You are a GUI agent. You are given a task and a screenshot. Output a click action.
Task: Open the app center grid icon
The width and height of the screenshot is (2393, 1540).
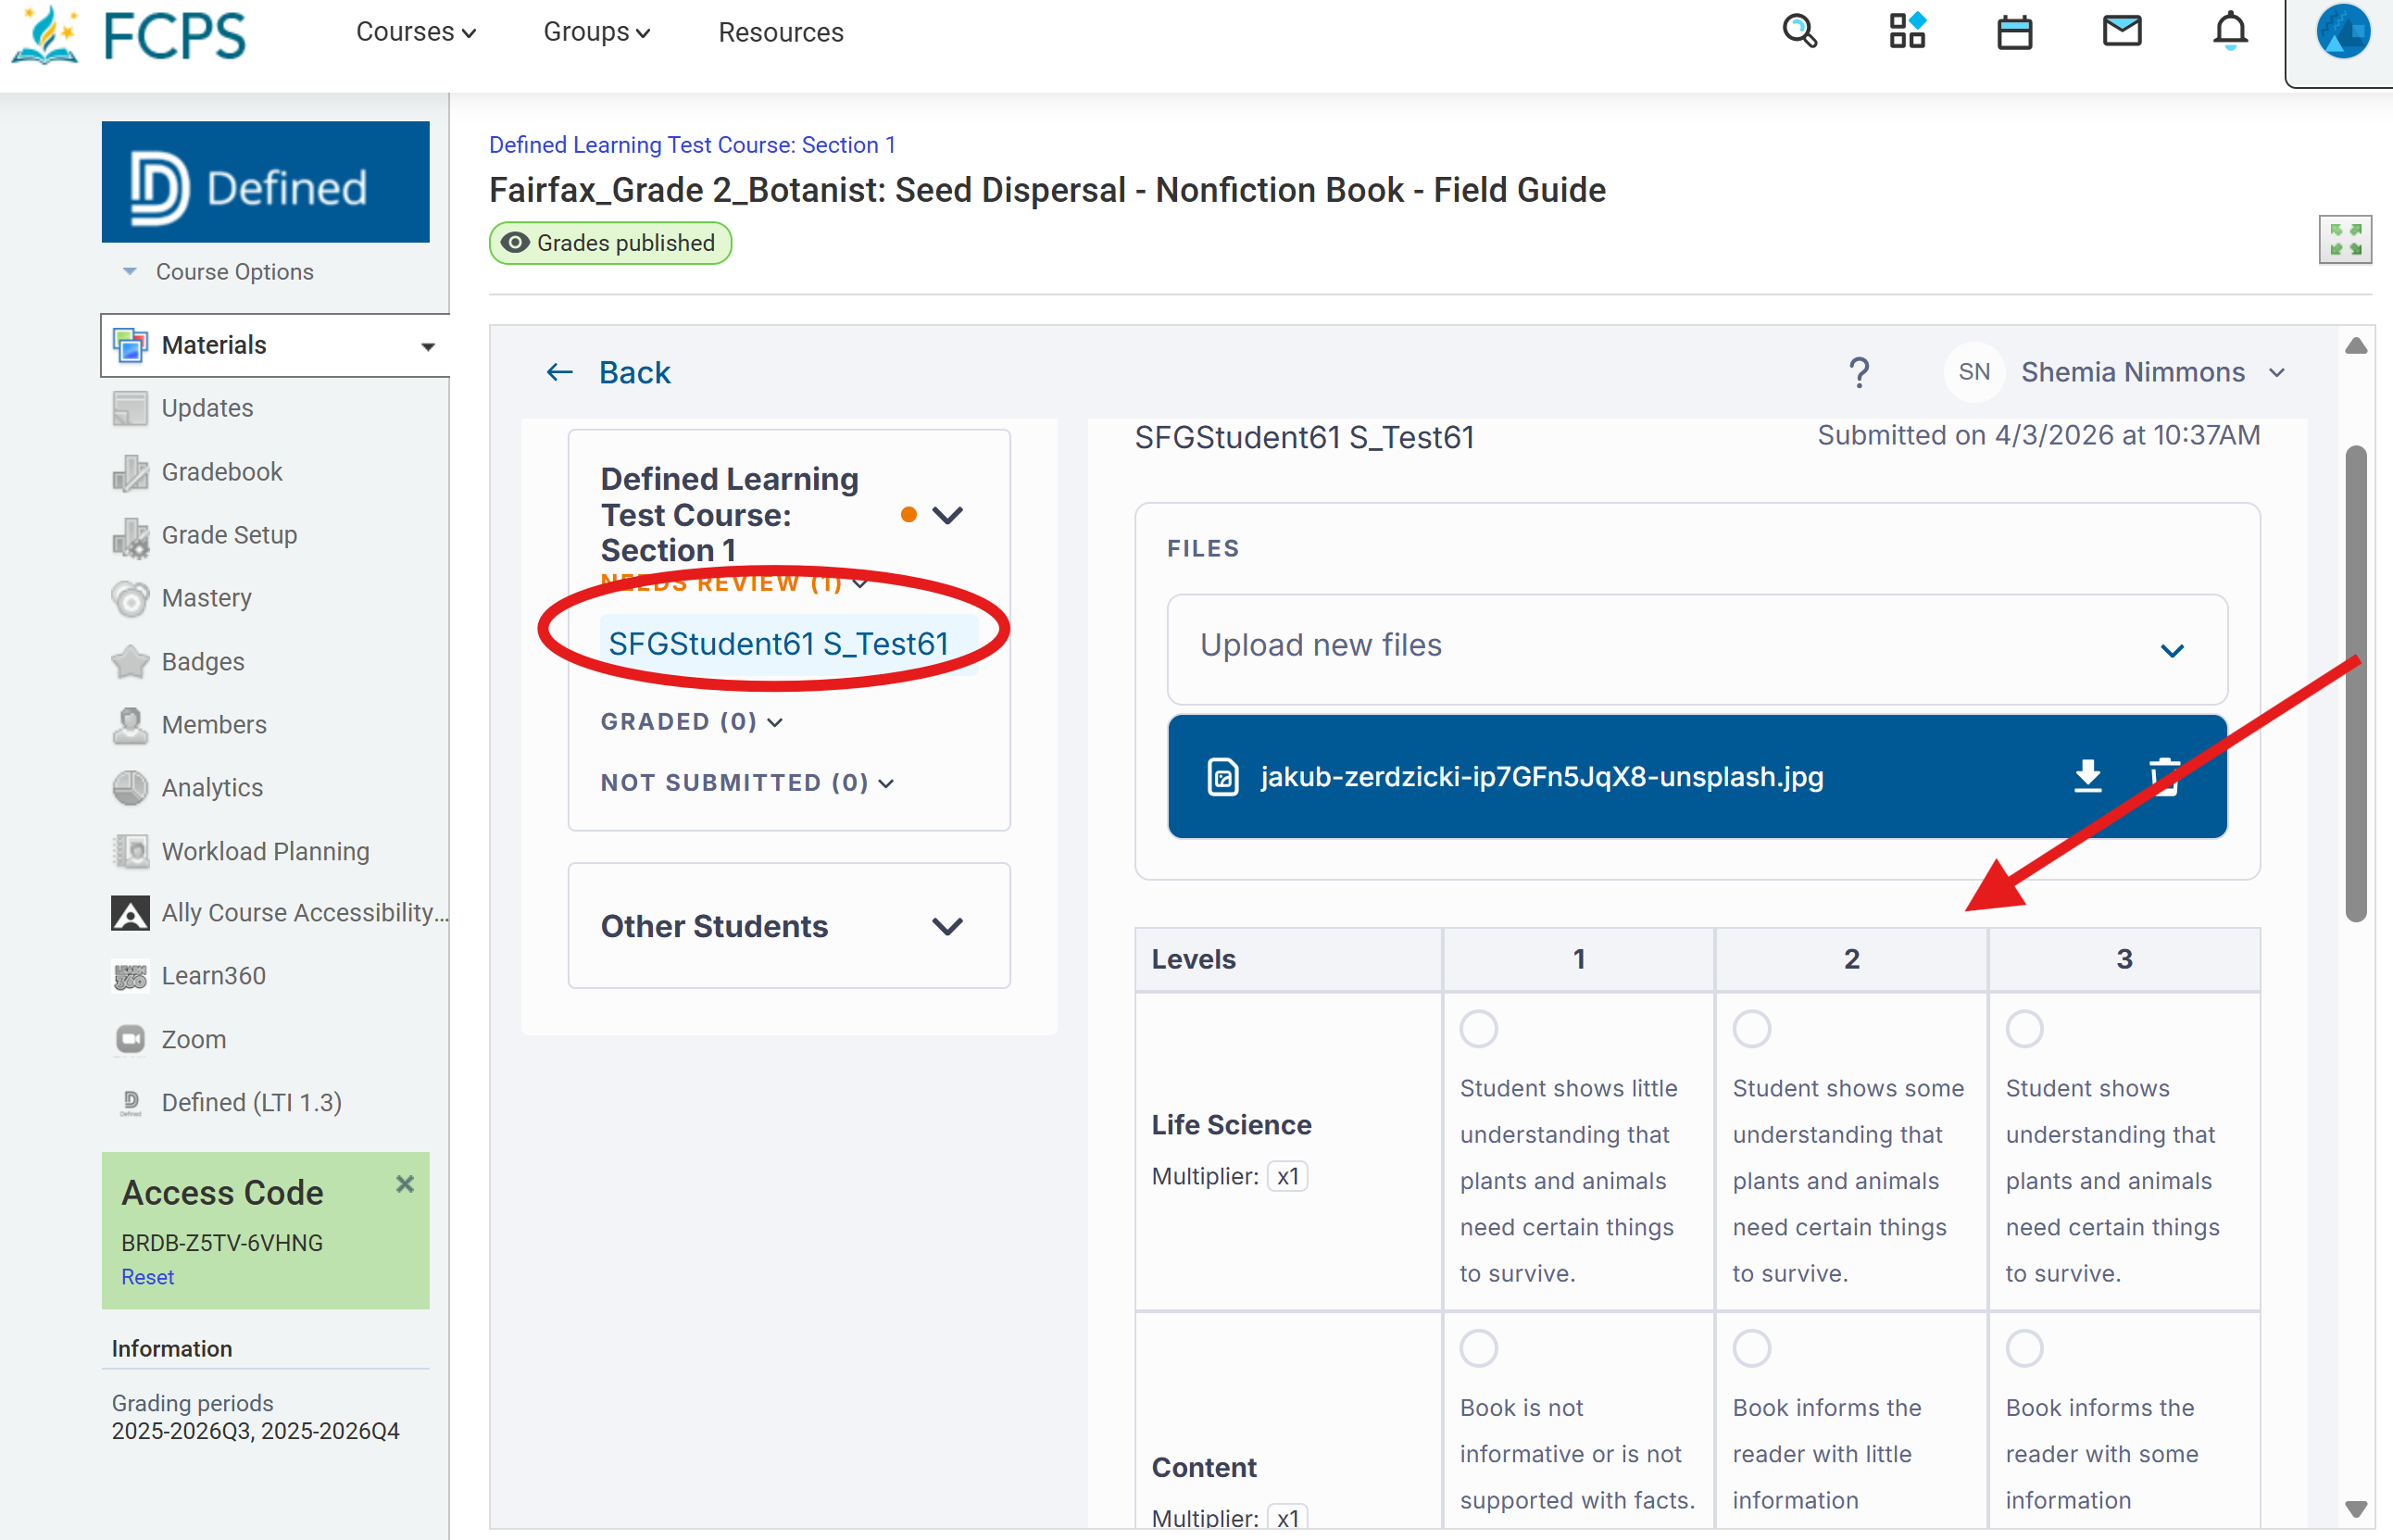(1907, 32)
